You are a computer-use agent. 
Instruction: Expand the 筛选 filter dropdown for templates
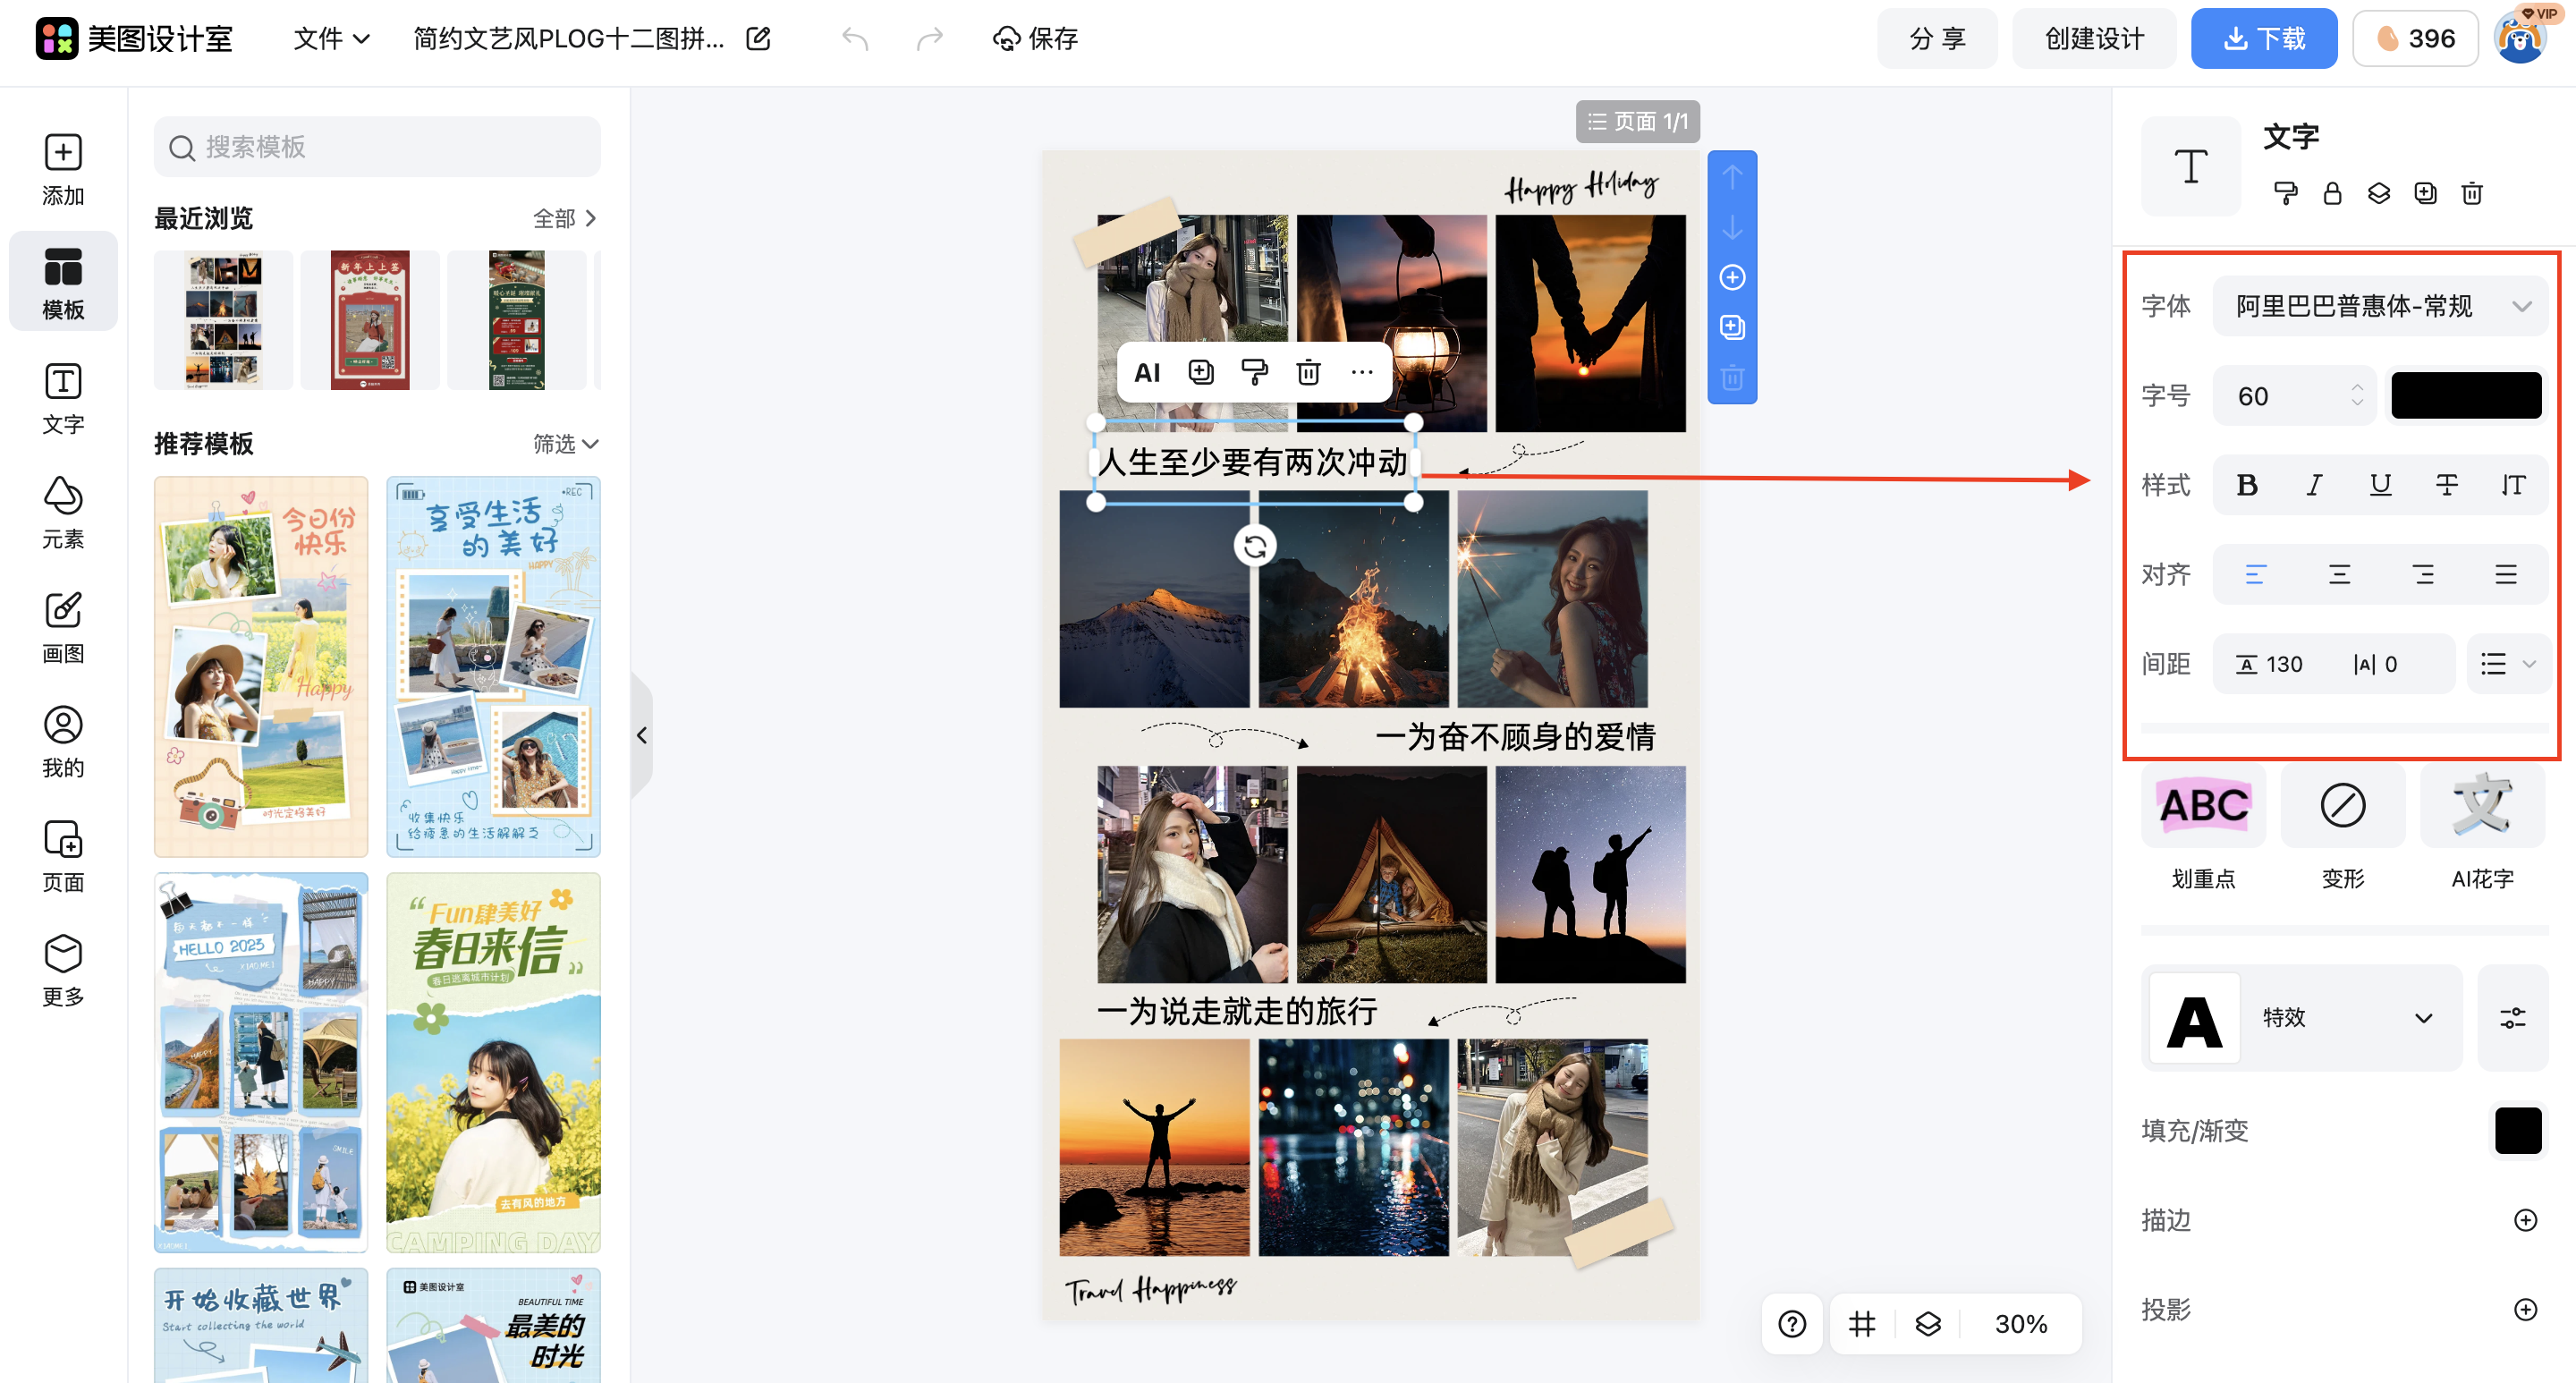pos(566,444)
